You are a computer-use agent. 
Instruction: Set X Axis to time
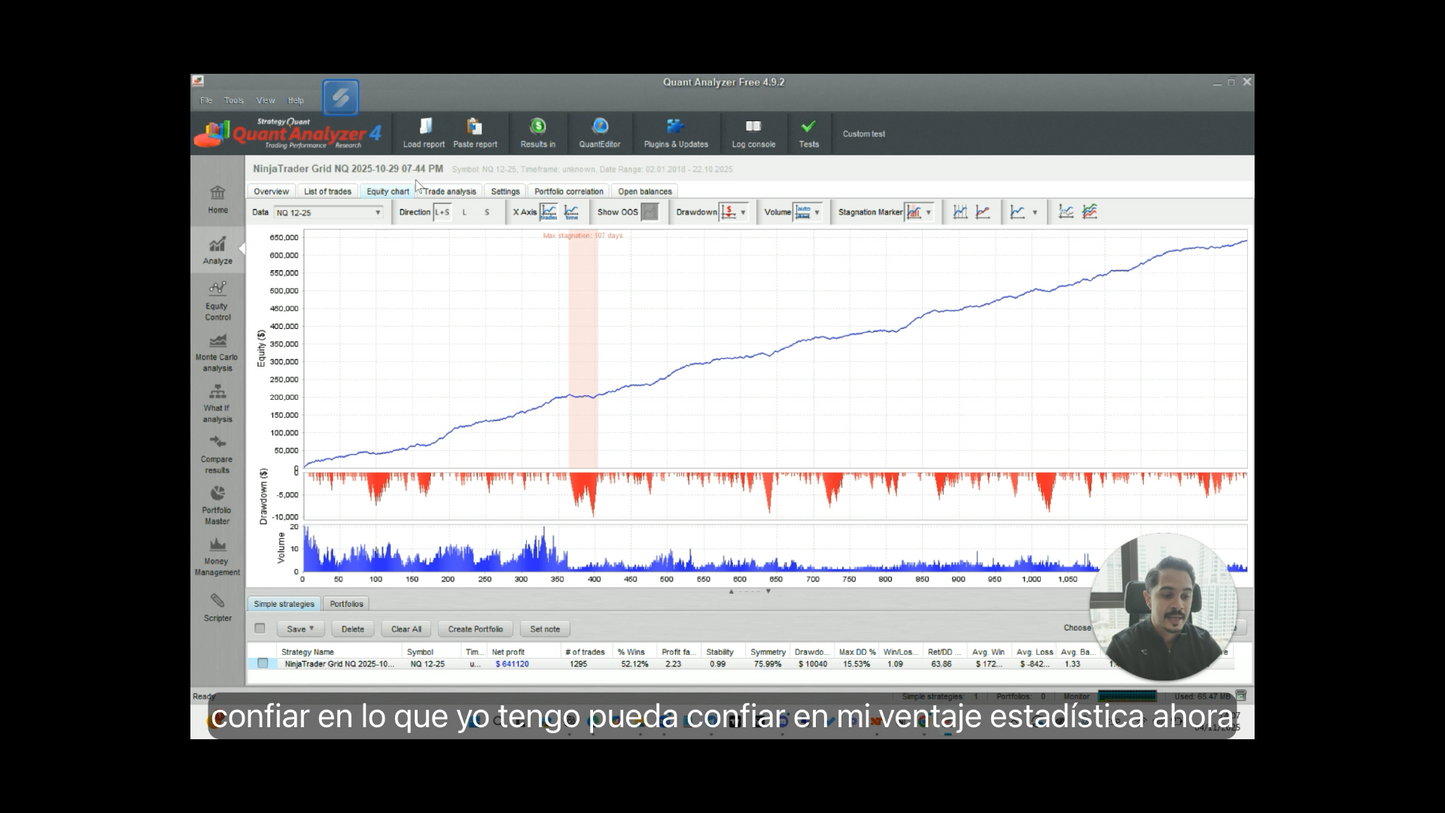tap(572, 212)
